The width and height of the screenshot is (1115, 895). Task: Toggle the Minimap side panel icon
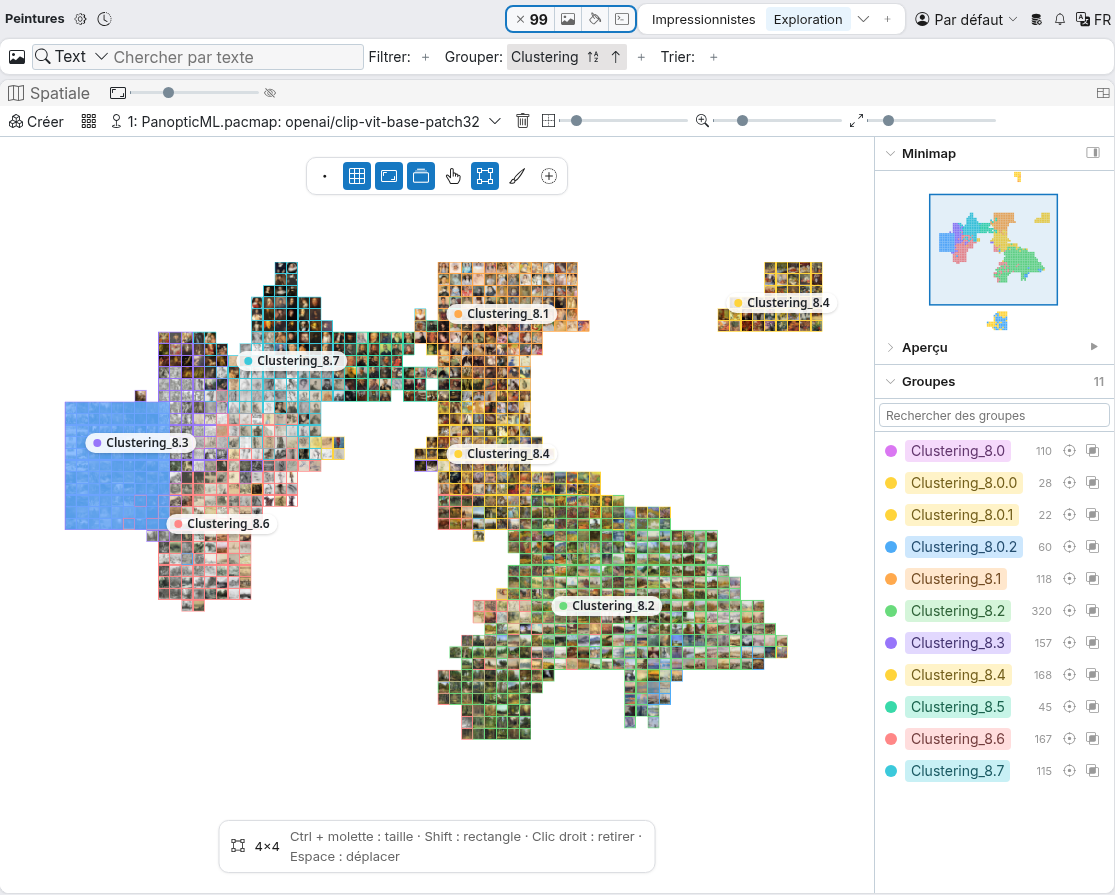[x=1093, y=153]
